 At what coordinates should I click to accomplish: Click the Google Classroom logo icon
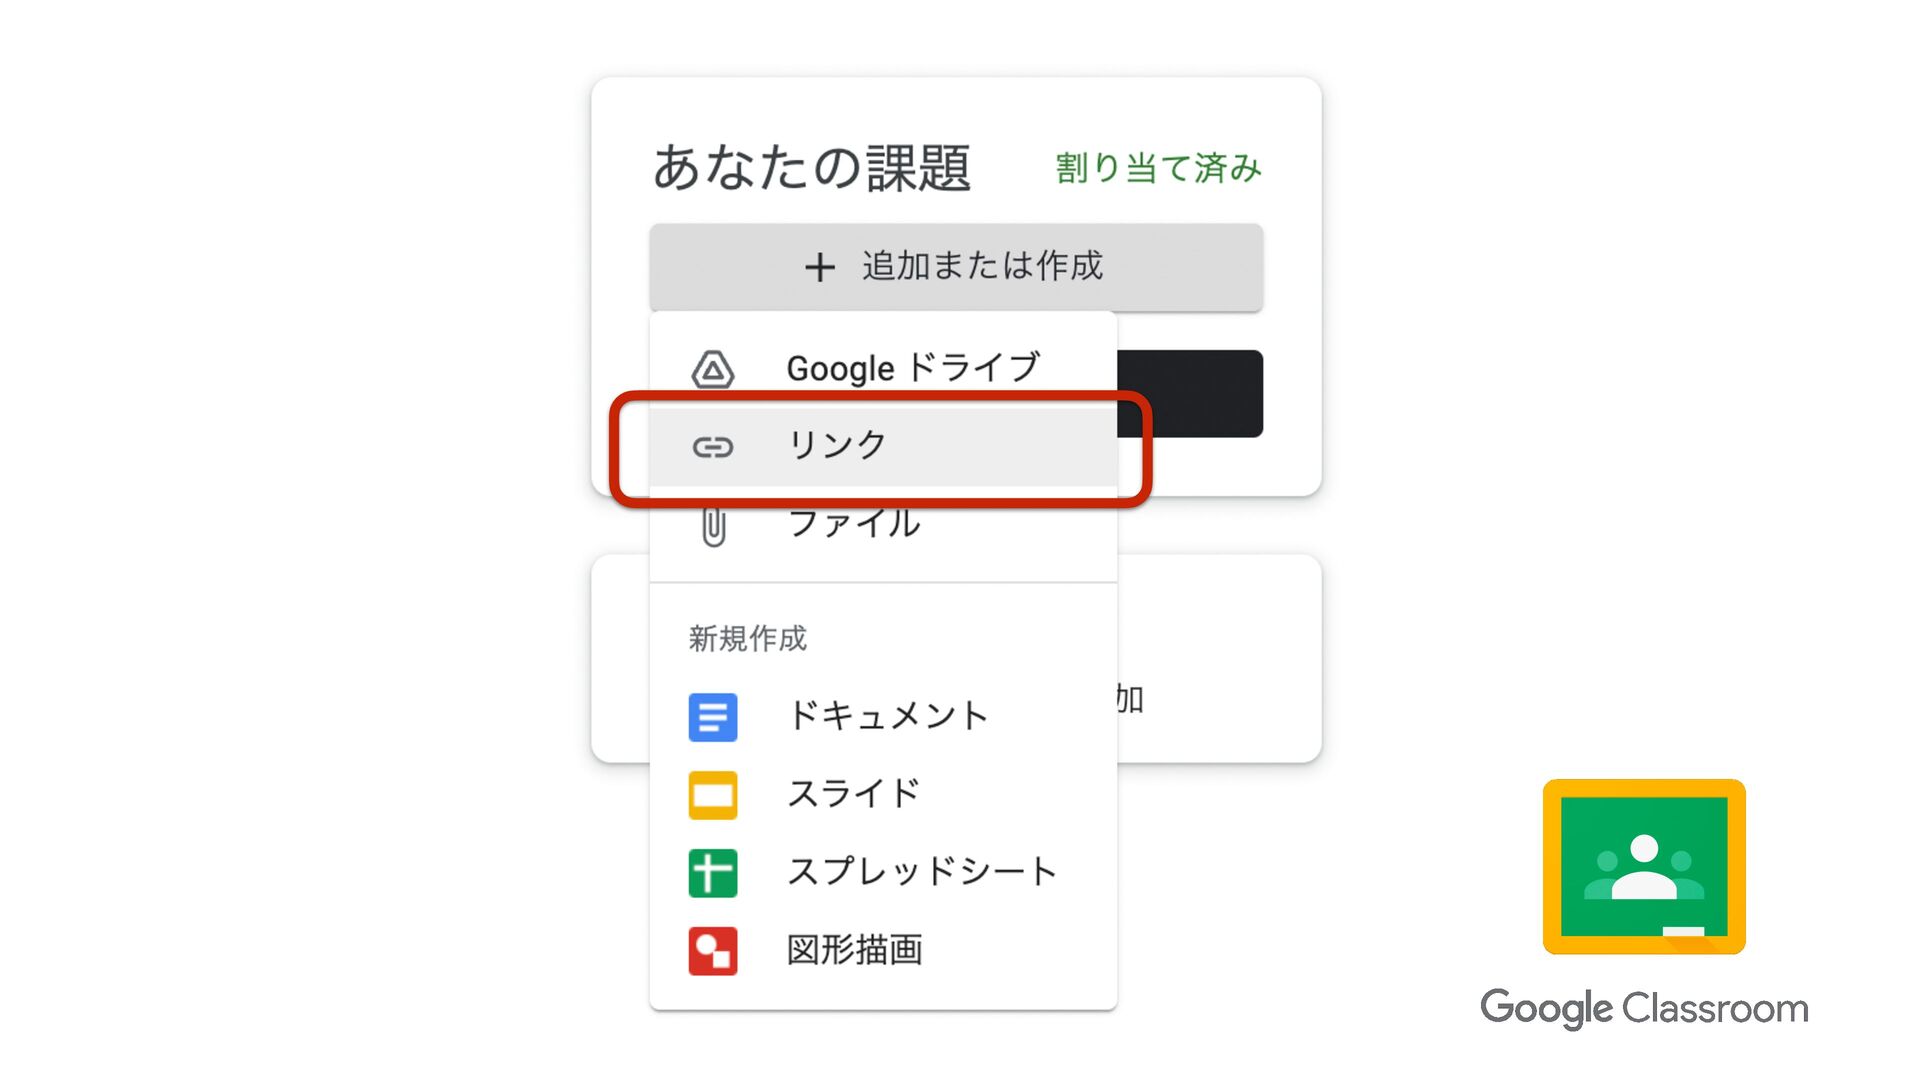(x=1644, y=867)
